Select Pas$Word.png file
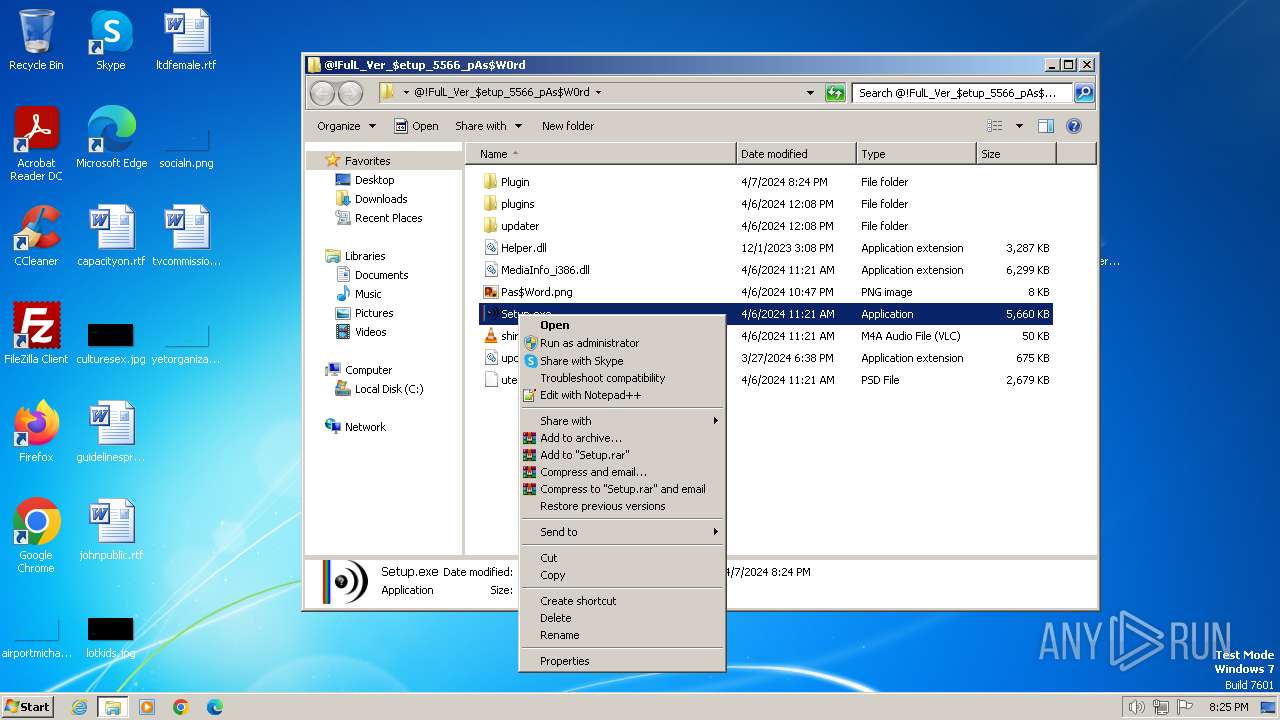 pyautogui.click(x=766, y=292)
